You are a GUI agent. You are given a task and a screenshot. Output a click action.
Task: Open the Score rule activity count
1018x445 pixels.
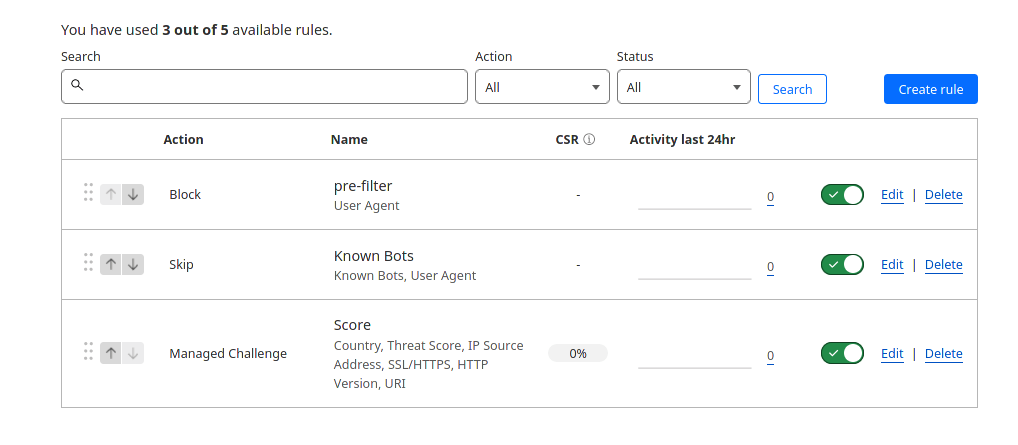[x=770, y=356]
